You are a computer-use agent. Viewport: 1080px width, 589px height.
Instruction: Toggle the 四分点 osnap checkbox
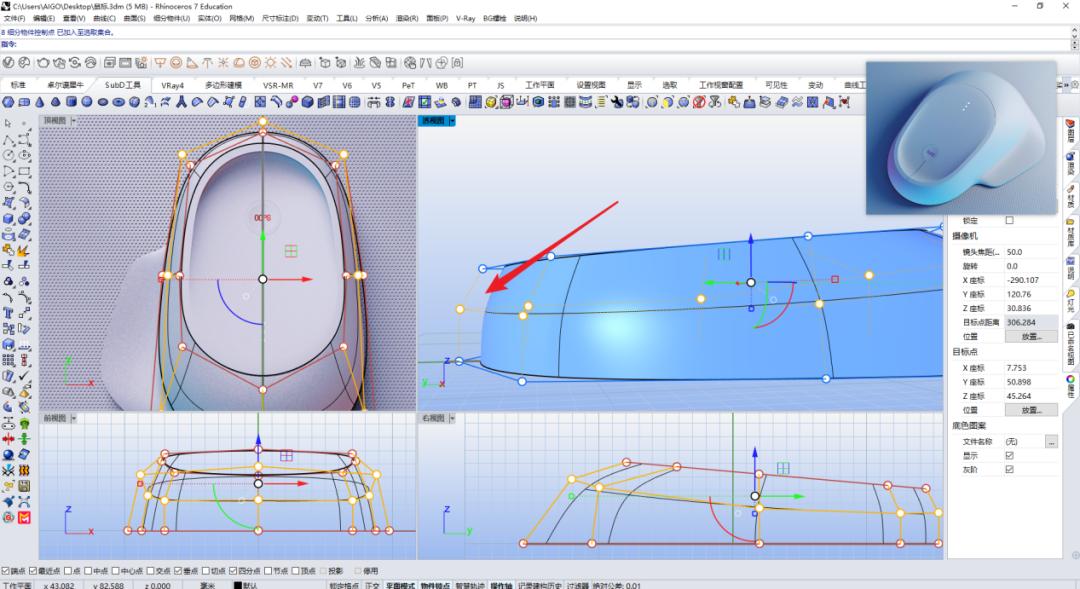click(x=233, y=570)
